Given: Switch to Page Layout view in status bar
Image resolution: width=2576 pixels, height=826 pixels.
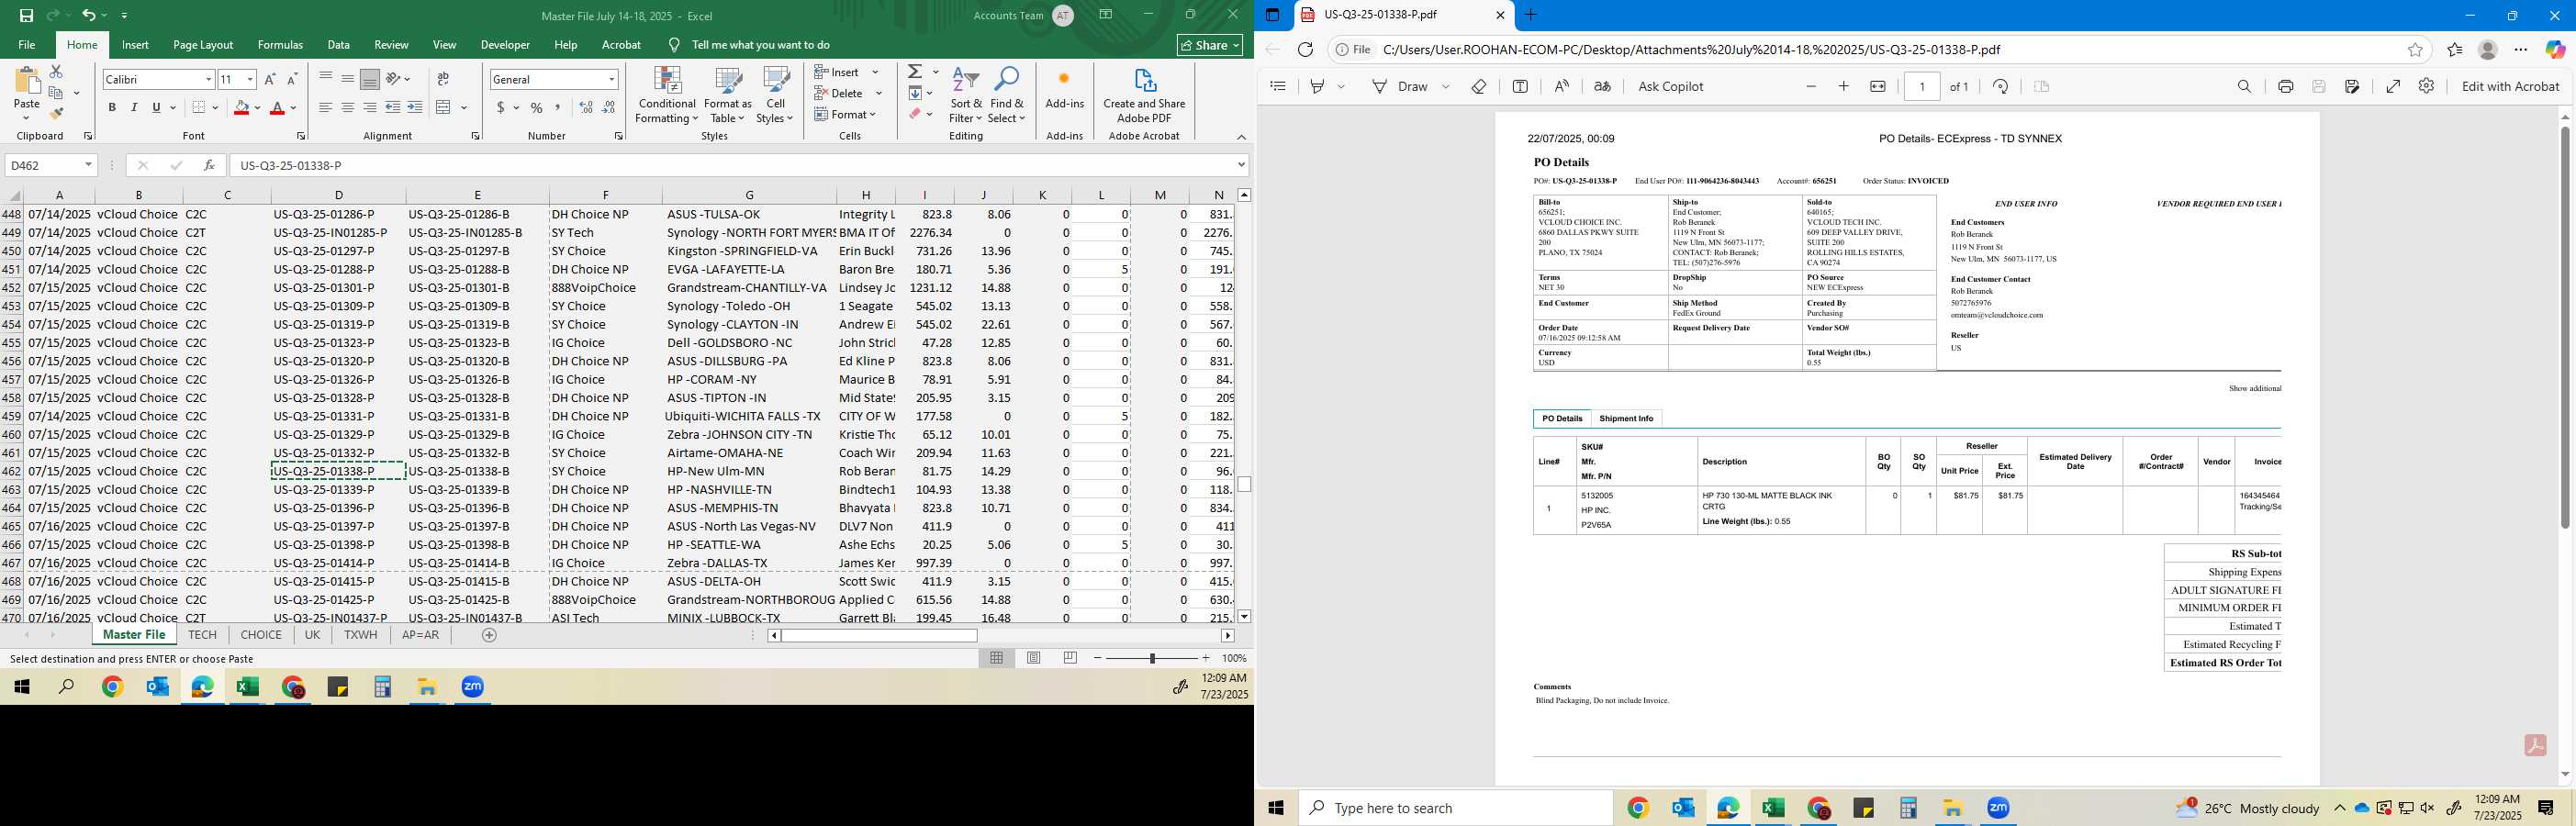Looking at the screenshot, I should pos(1034,658).
